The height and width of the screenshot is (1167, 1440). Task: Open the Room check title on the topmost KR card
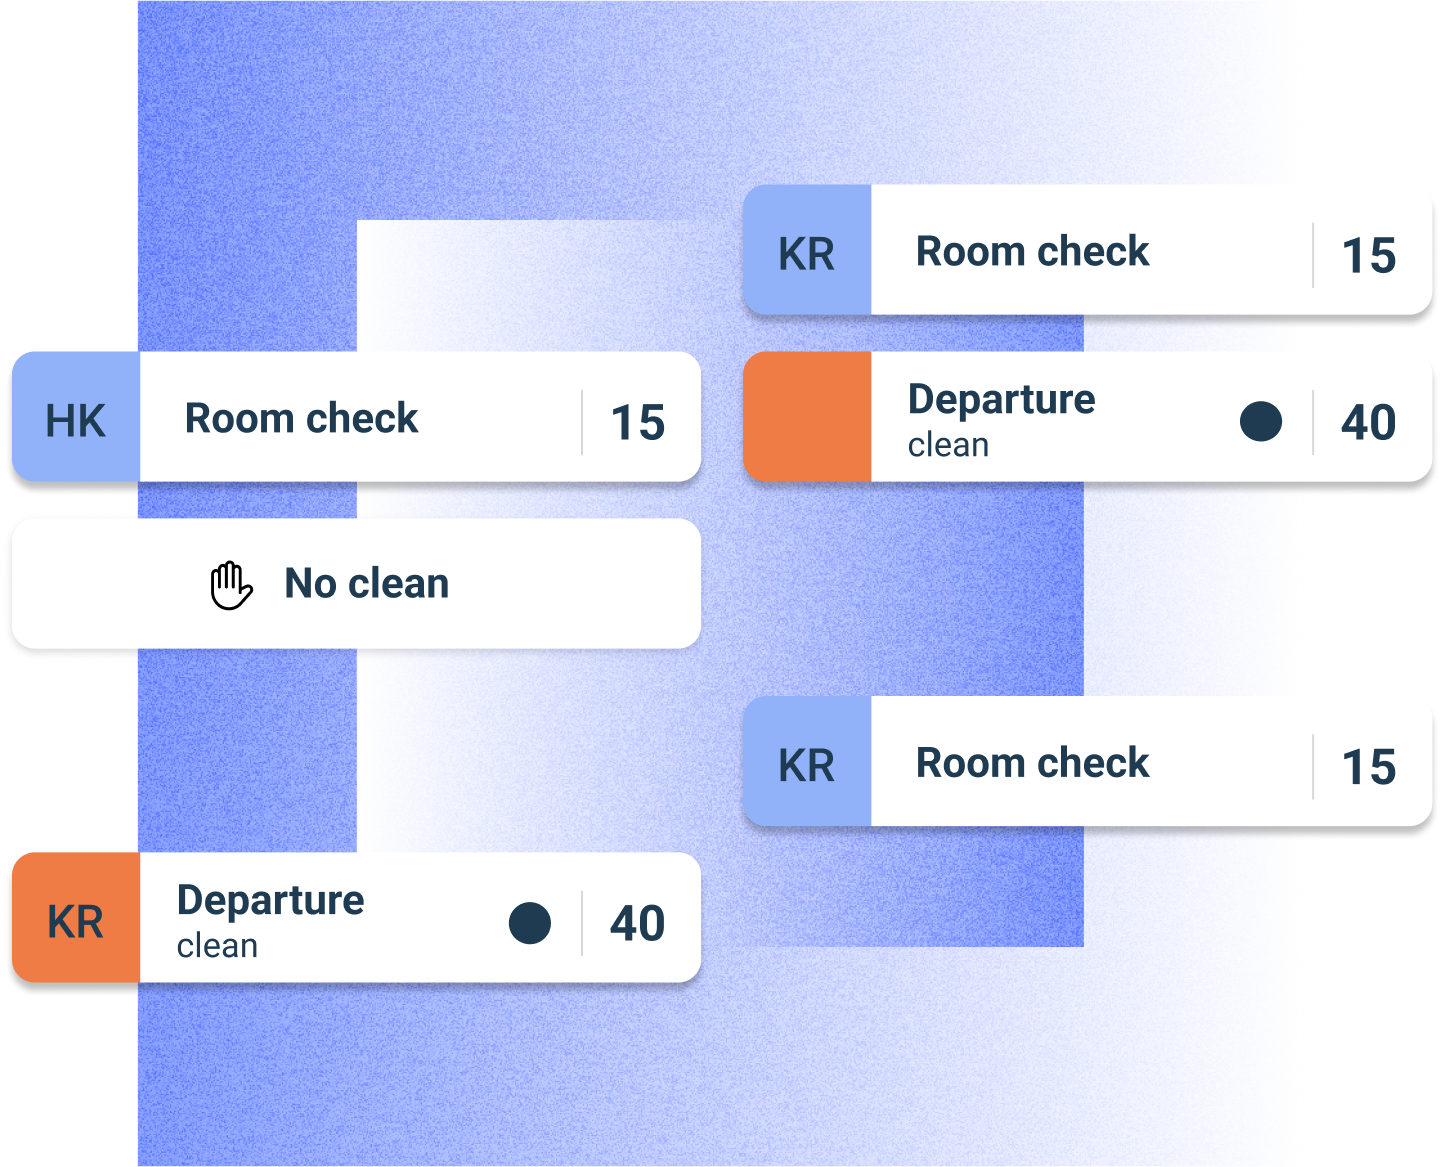pyautogui.click(x=1032, y=252)
